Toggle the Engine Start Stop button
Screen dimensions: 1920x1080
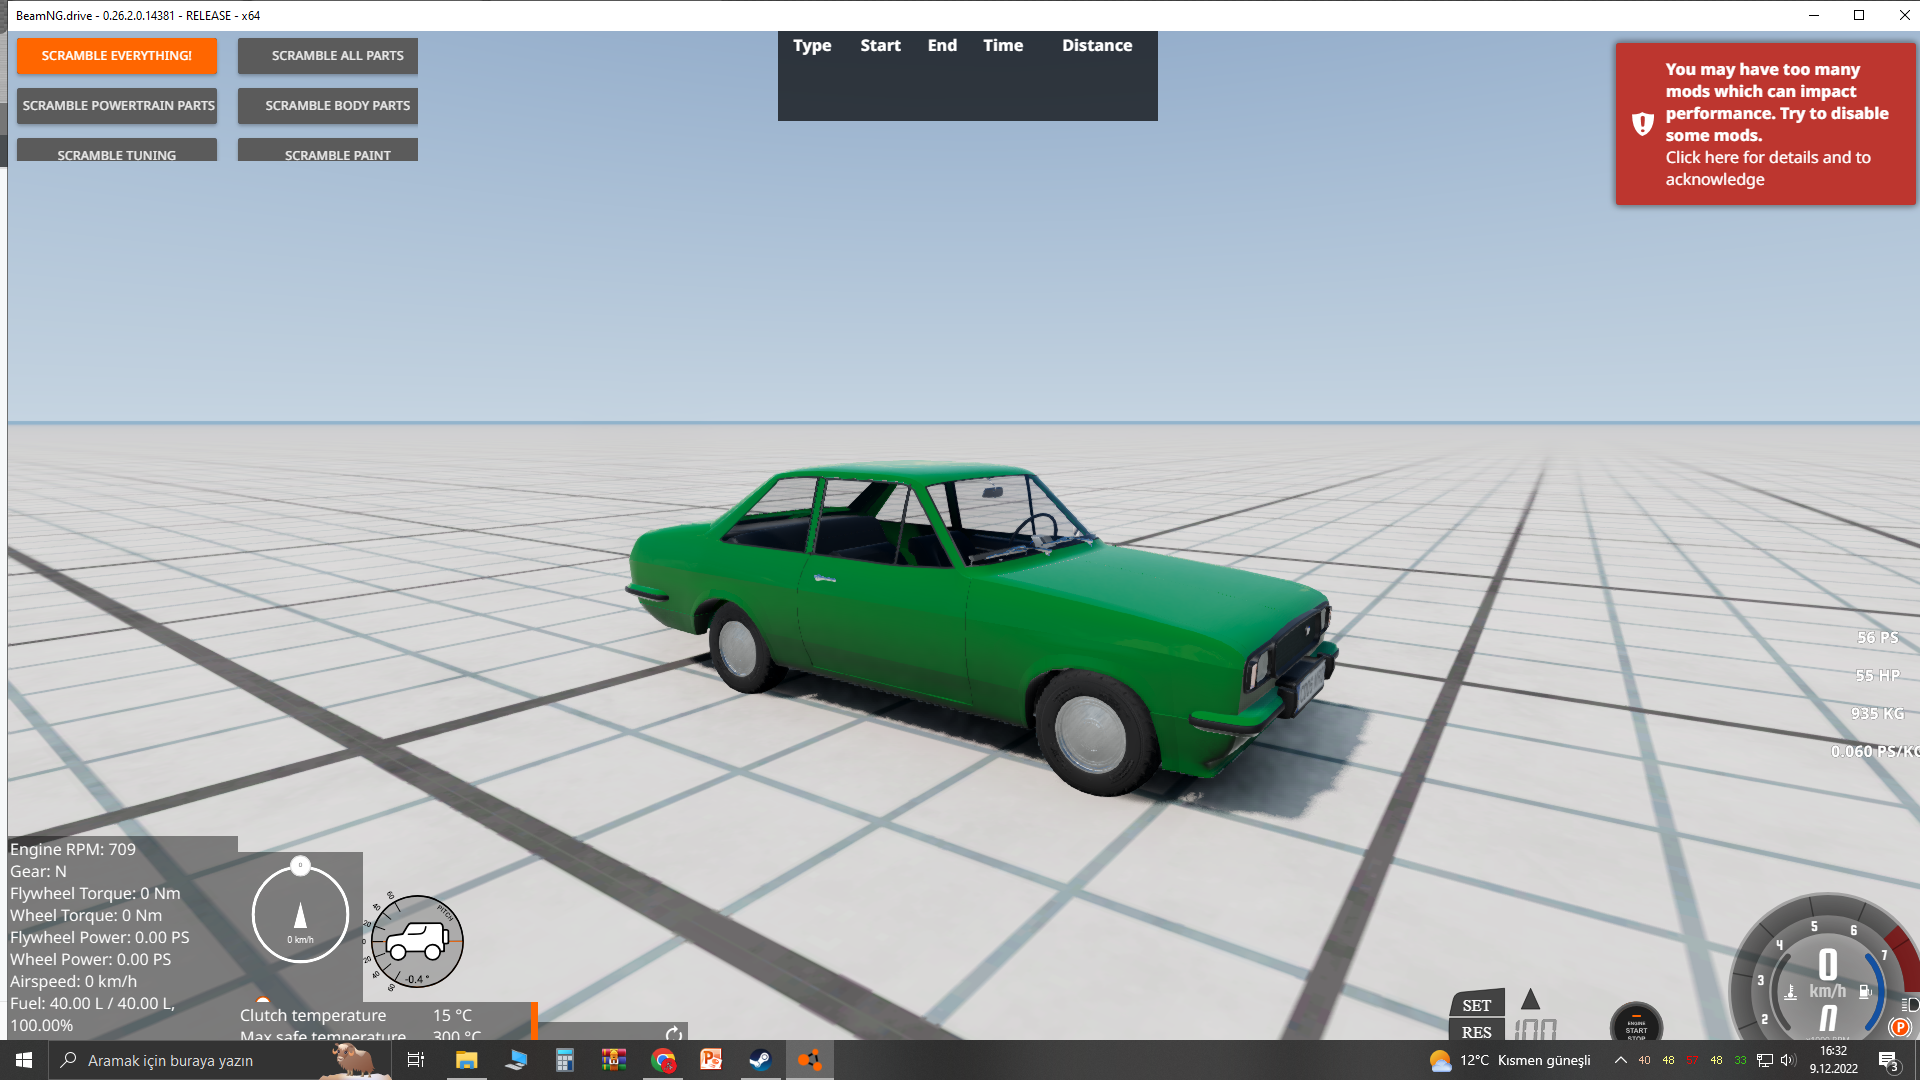point(1636,1023)
